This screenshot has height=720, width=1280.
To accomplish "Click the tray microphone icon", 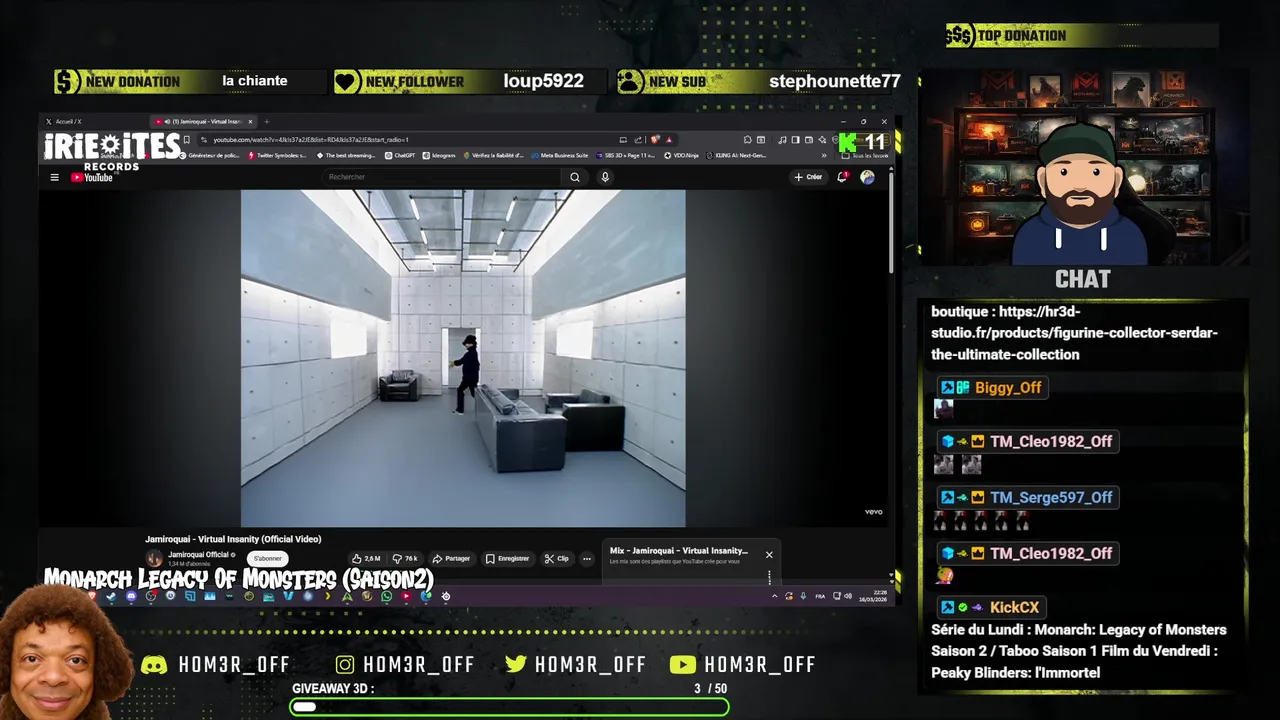I will click(x=803, y=596).
